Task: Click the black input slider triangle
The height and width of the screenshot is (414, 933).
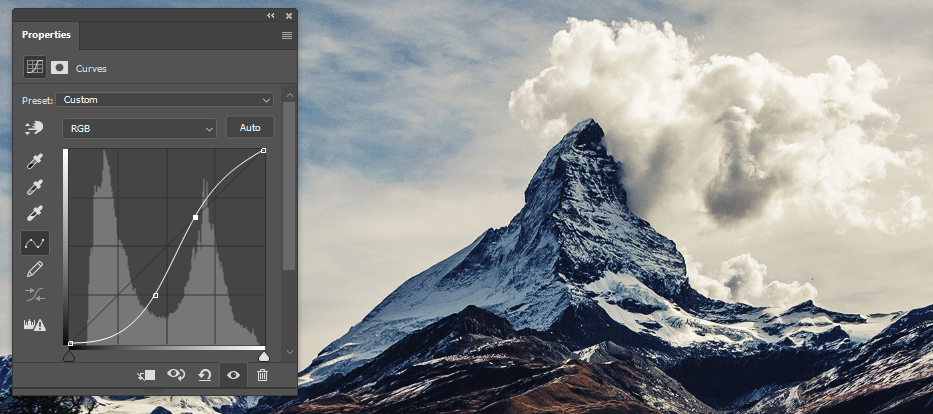Action: pyautogui.click(x=69, y=356)
